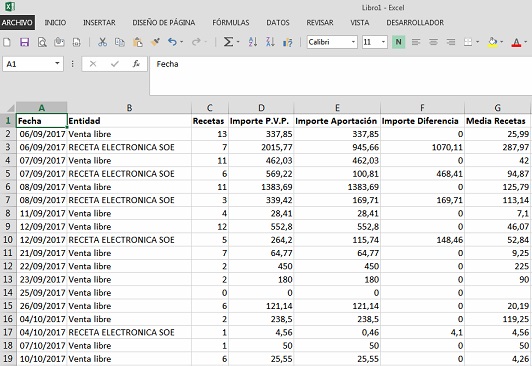Click the AutoSum sigma icon
Viewport: 532px width, 366px height.
[228, 42]
